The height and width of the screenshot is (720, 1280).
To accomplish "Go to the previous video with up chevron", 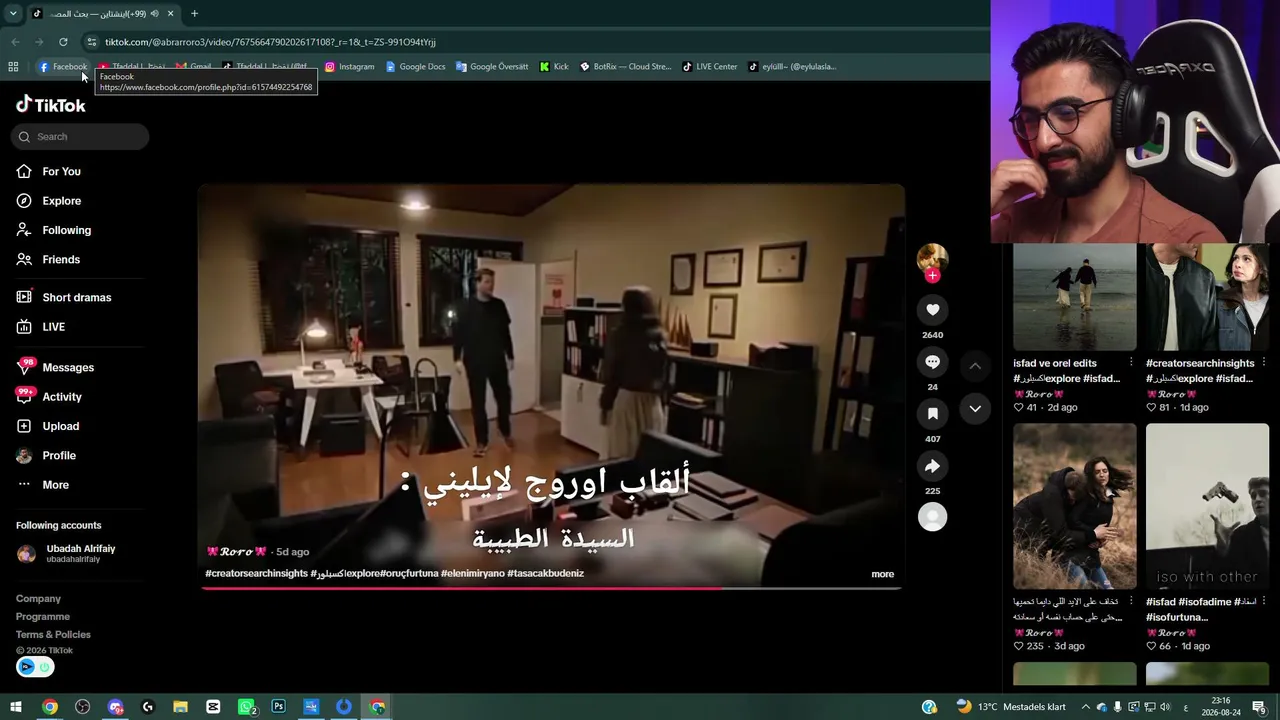I will click(975, 366).
